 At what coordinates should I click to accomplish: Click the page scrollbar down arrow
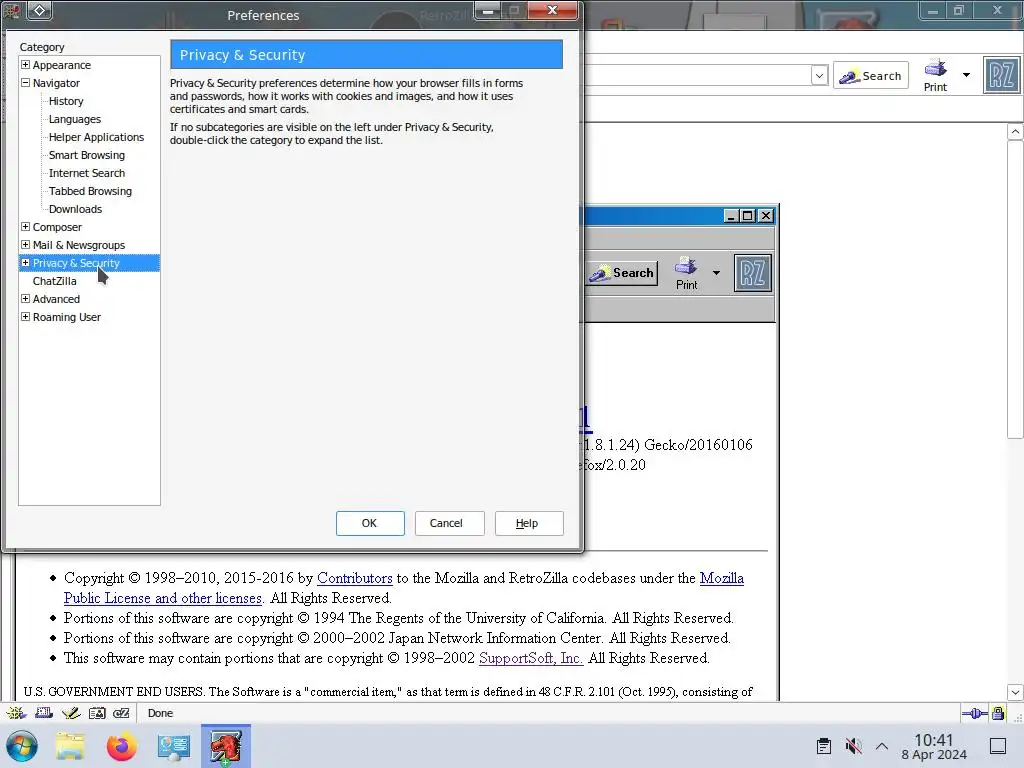coord(1015,692)
